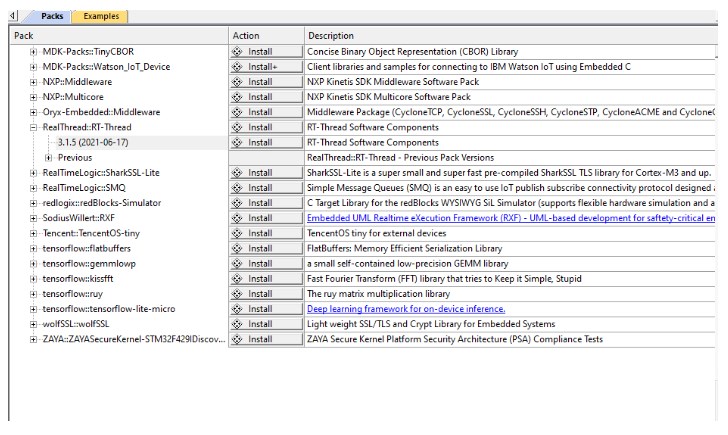Install the redBlocks-Simulator pack
Viewport: 728px width, 435px height.
pos(266,203)
